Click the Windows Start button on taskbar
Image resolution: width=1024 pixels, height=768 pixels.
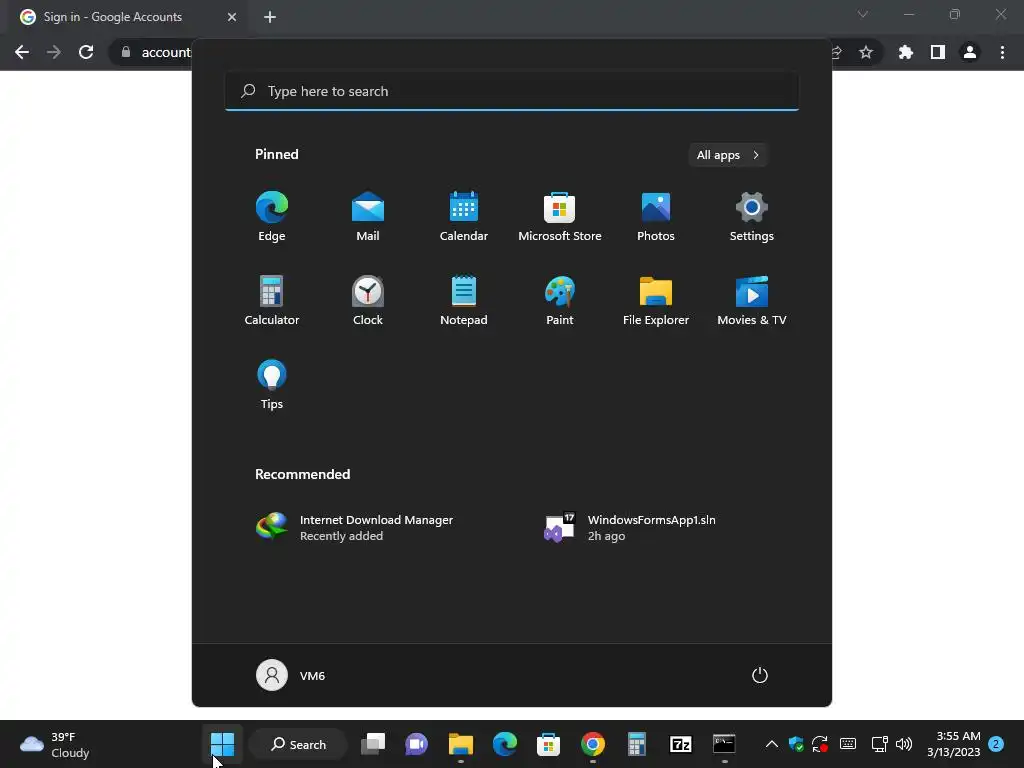pyautogui.click(x=223, y=744)
